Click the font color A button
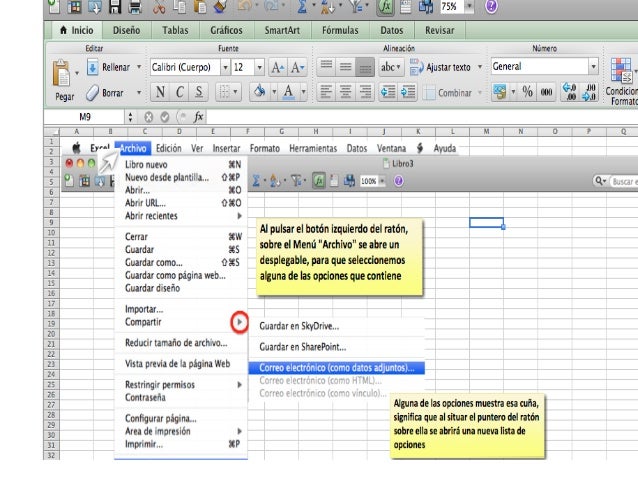The width and height of the screenshot is (638, 479). click(x=288, y=92)
